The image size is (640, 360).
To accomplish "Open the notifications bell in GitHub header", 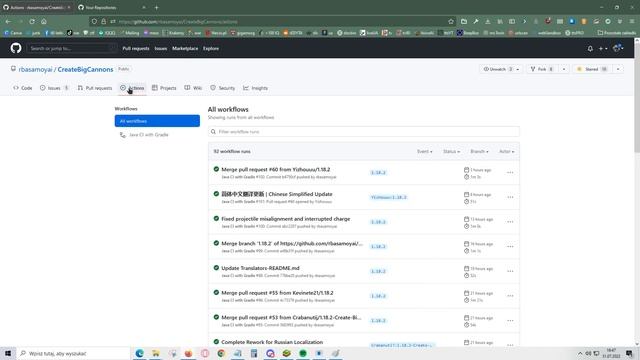I will (x=590, y=49).
